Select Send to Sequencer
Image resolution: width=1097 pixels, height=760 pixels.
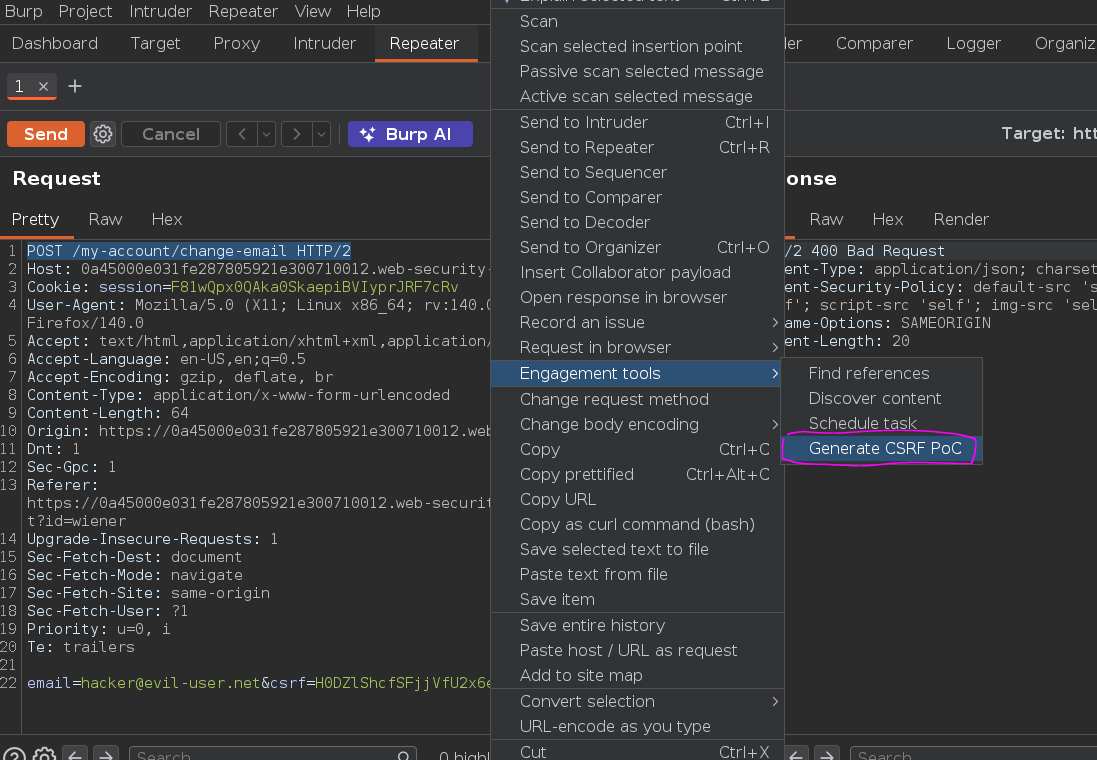(x=637, y=173)
